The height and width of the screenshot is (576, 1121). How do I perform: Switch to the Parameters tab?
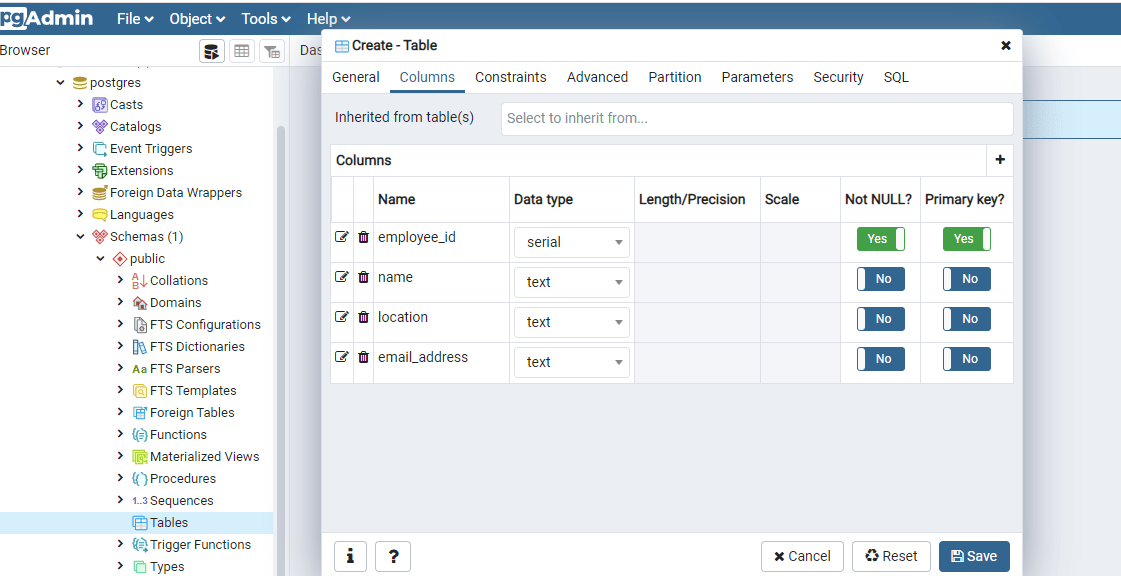tap(757, 77)
